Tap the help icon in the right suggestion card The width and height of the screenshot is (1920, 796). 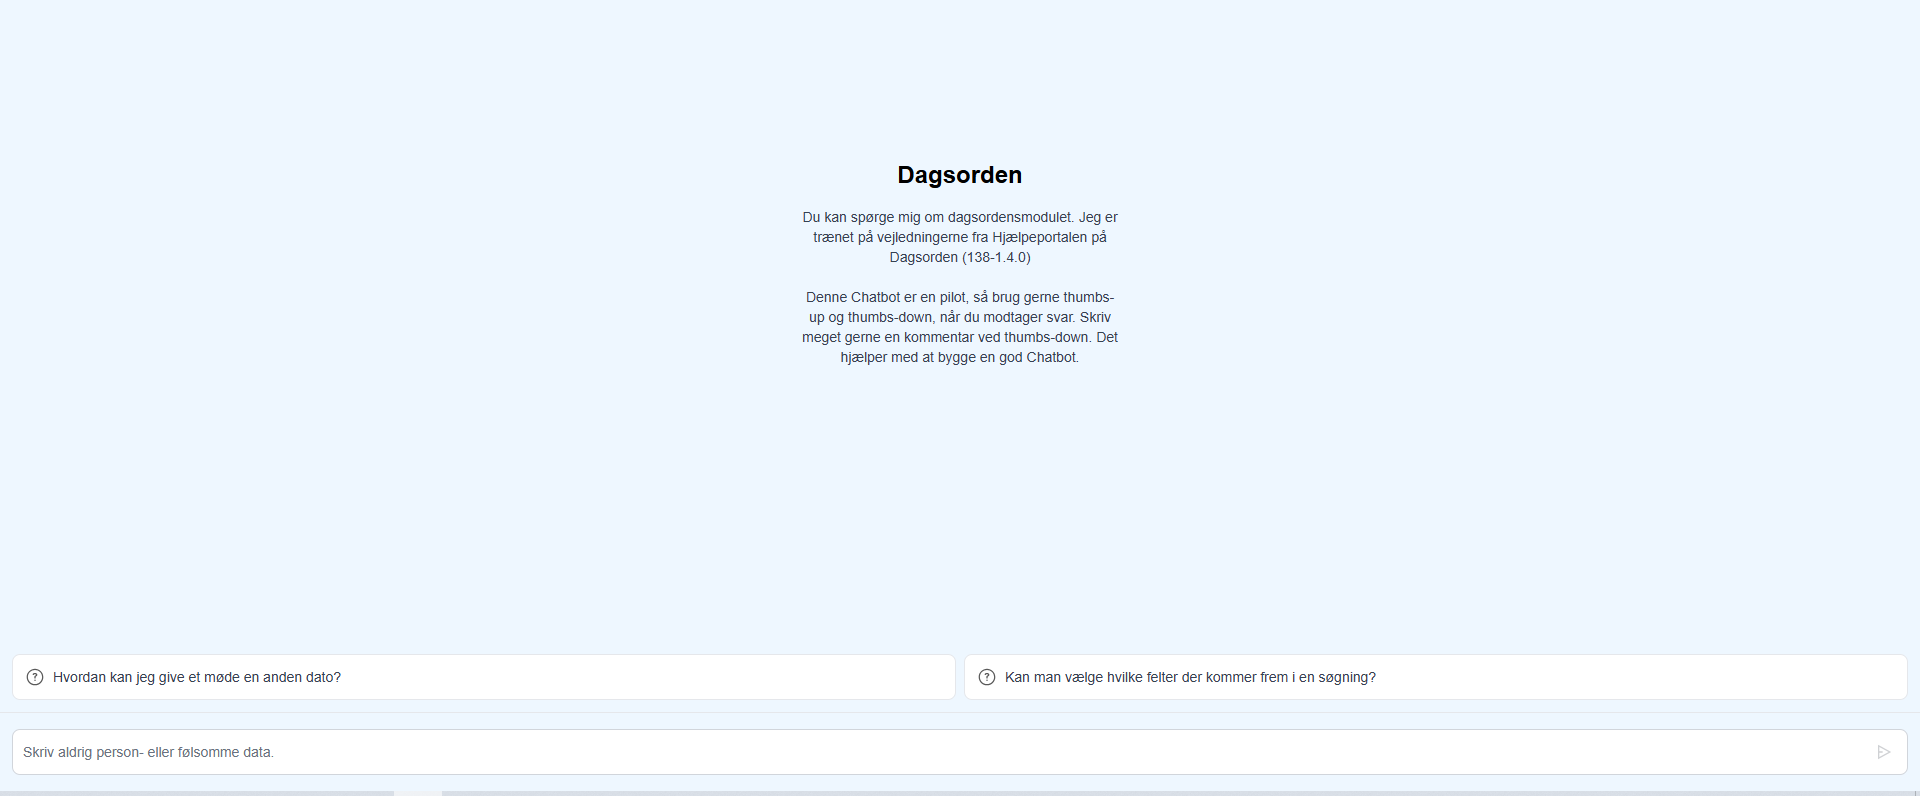[987, 677]
